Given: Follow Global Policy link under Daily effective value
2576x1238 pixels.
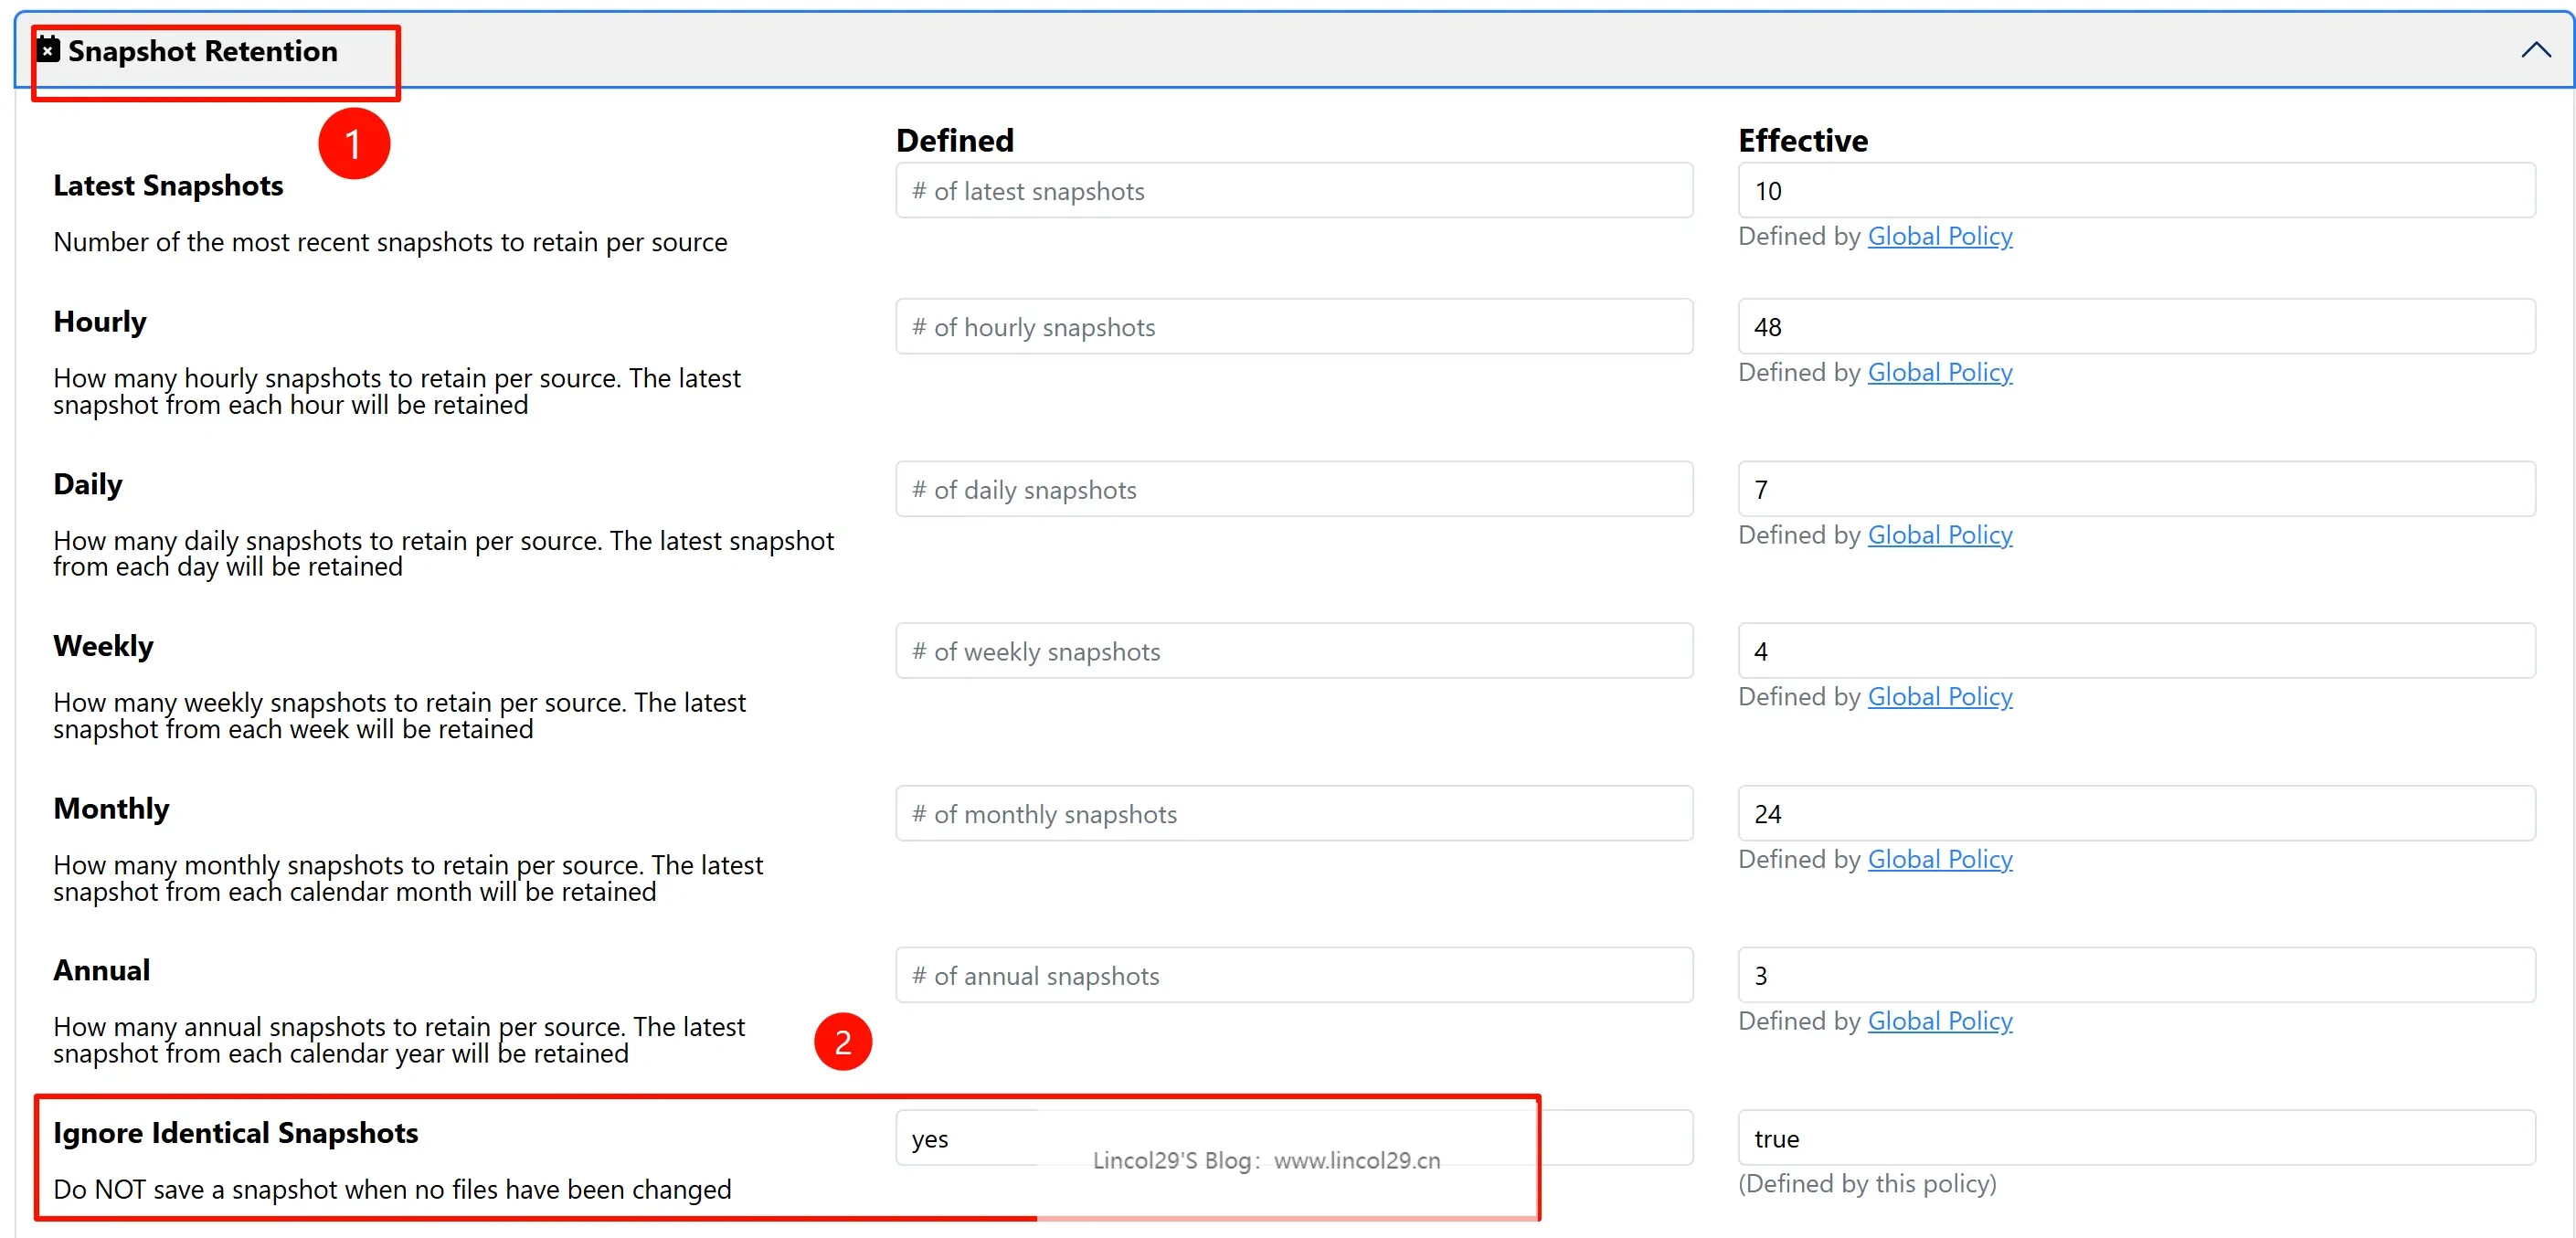Looking at the screenshot, I should 1939,535.
